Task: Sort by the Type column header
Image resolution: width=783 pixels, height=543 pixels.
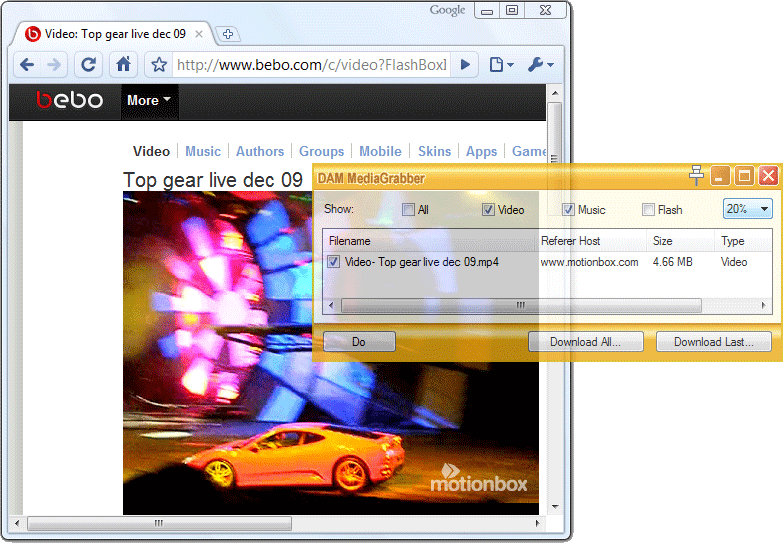Action: coord(743,241)
